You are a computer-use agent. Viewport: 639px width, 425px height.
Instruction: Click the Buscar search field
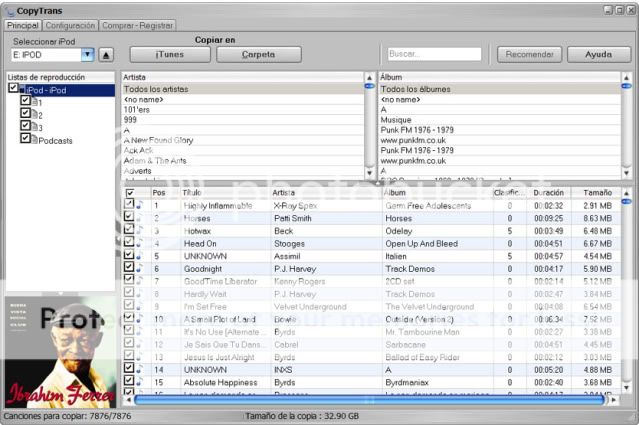click(x=434, y=54)
